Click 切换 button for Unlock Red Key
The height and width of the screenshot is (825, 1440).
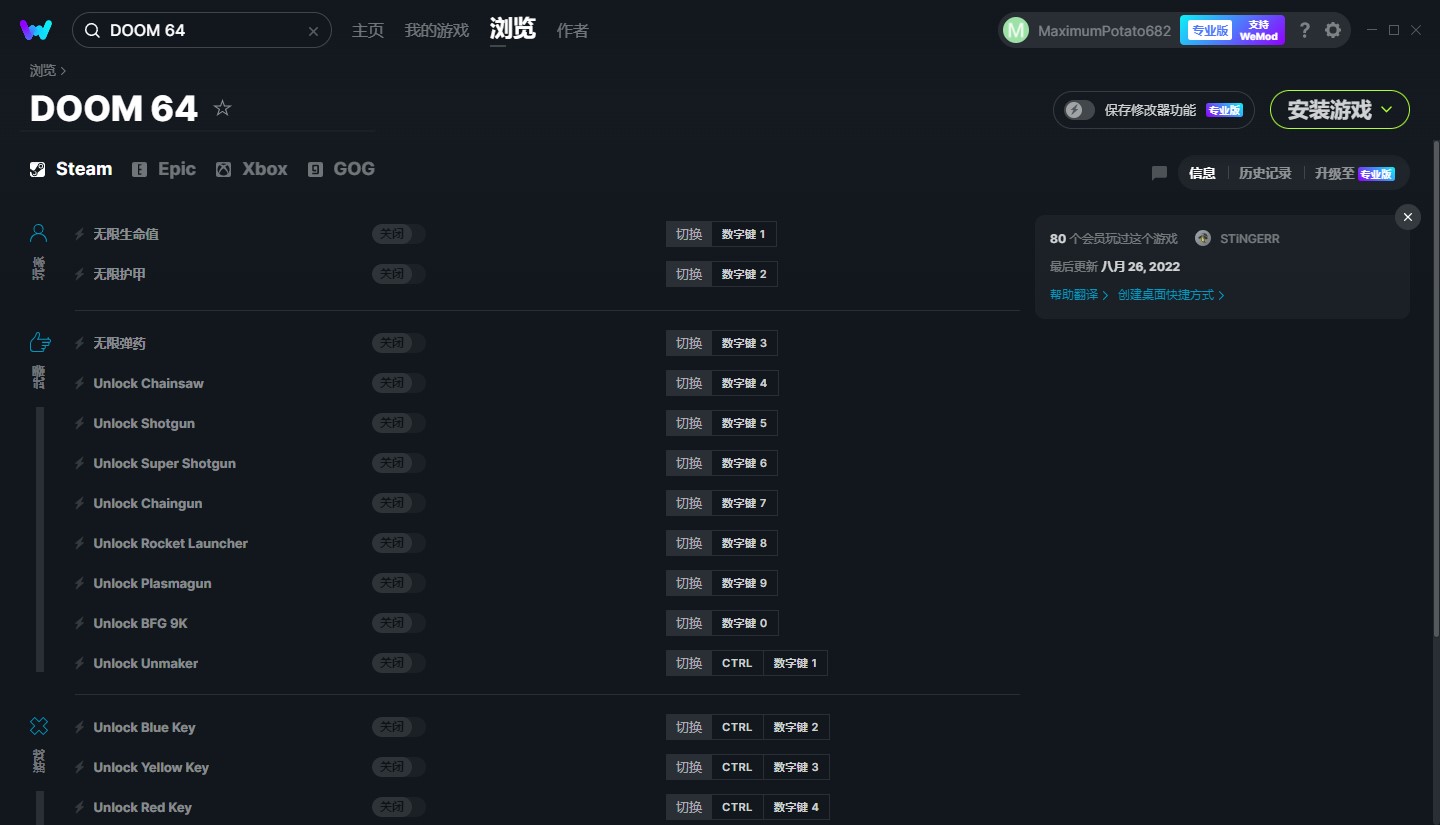click(689, 807)
